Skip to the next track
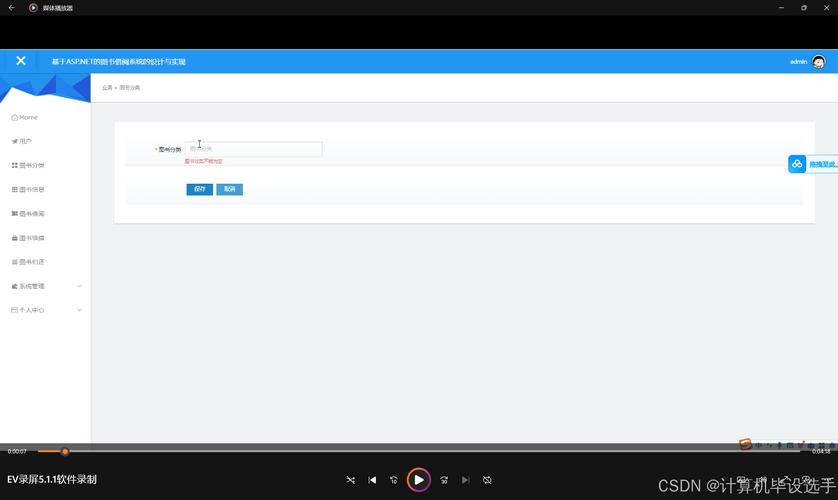838x500 pixels. (466, 480)
